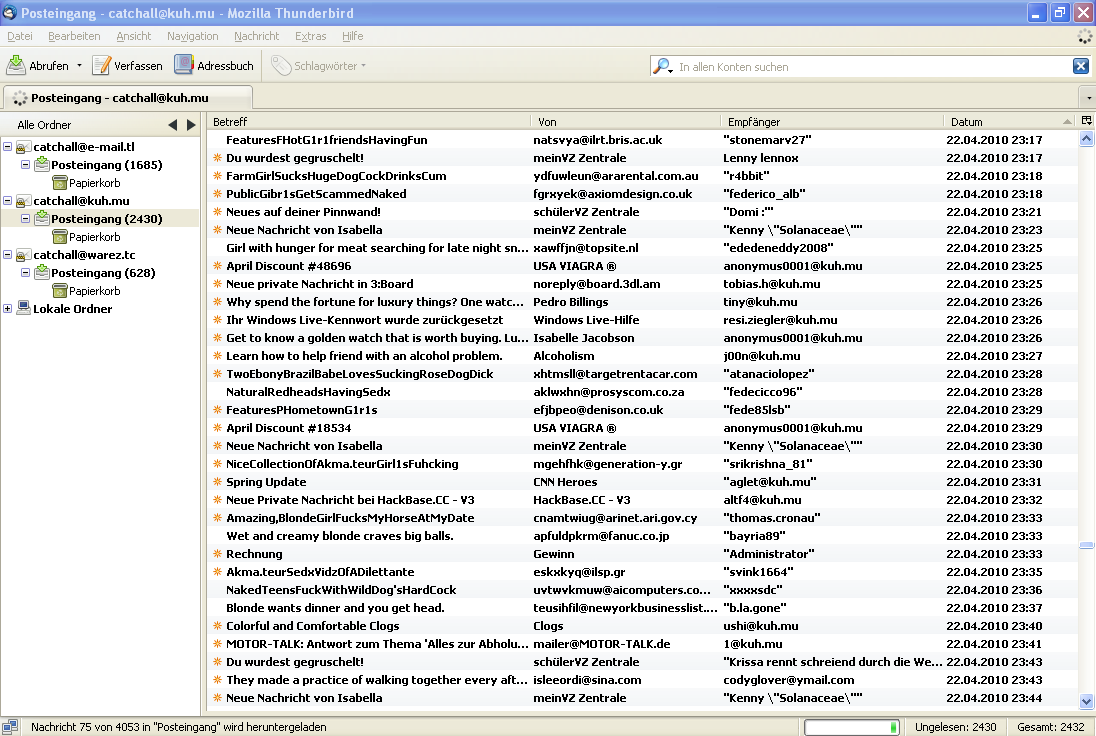This screenshot has height=736, width=1096.
Task: Click 'Ungelesen: 2430' in the status bar
Action: click(955, 727)
